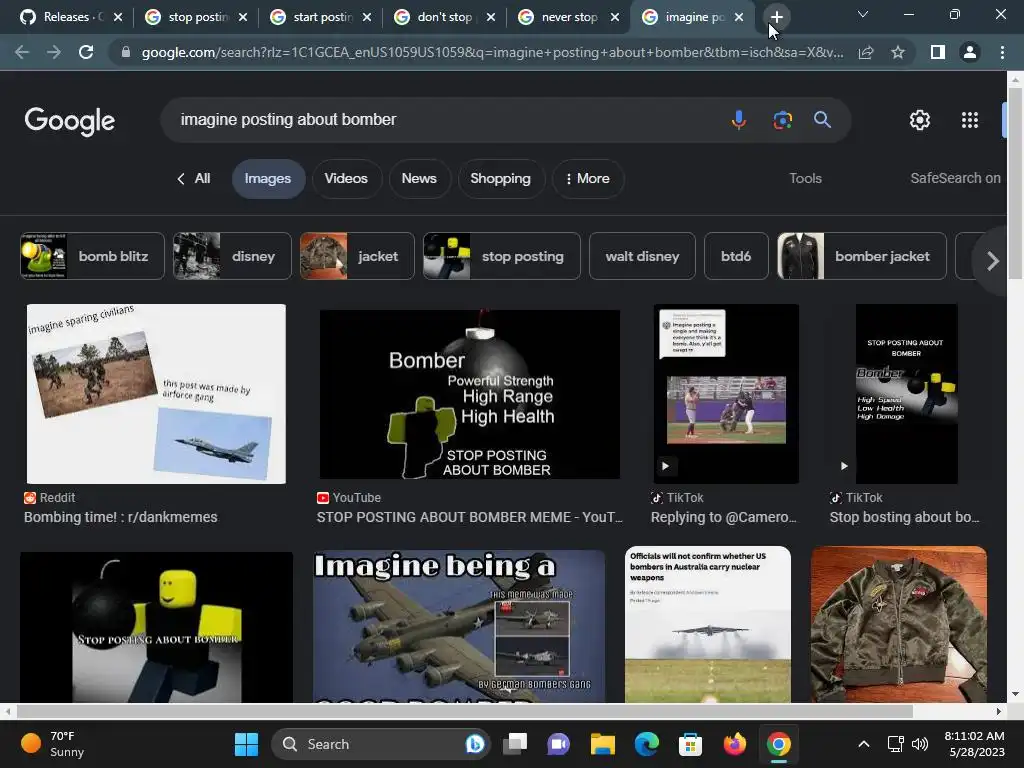Open Task View on the taskbar

point(515,744)
